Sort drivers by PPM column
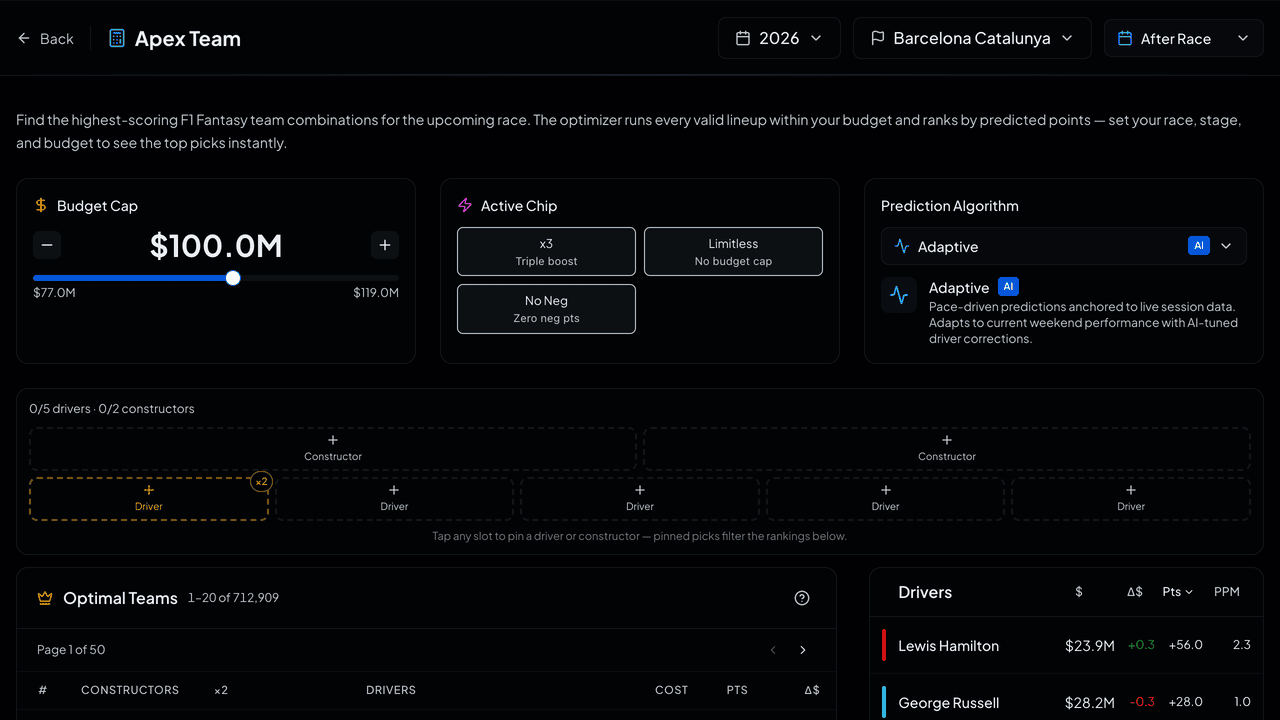The width and height of the screenshot is (1280, 720). point(1226,592)
